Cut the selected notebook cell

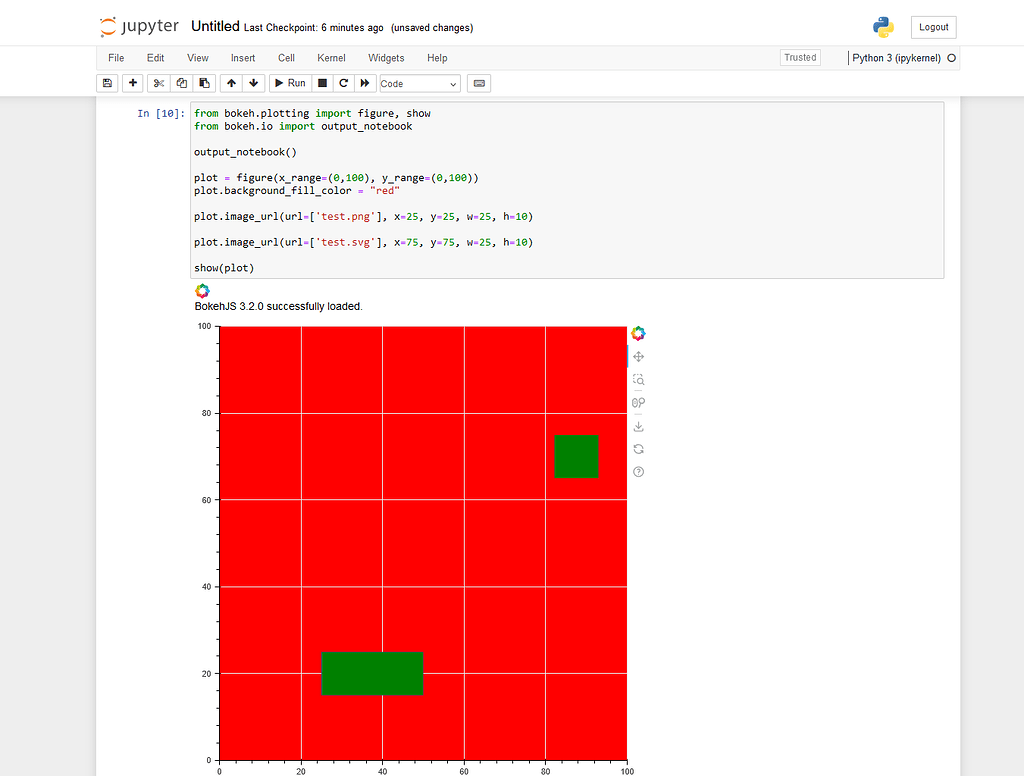click(x=157, y=83)
